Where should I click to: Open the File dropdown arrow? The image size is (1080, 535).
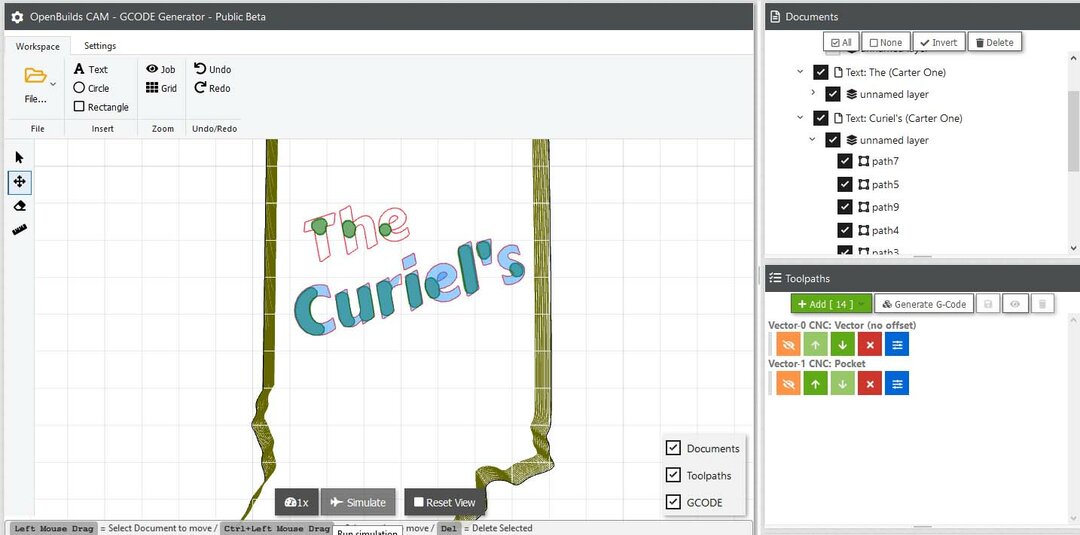[53, 84]
